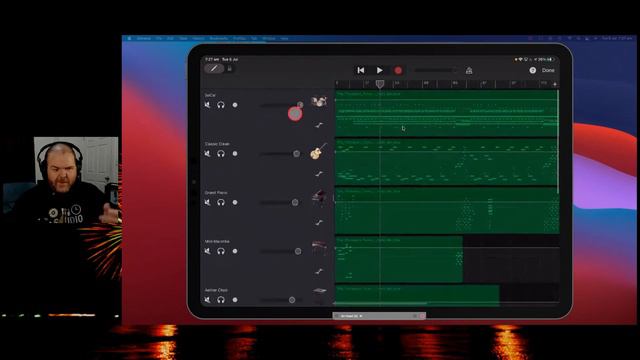The width and height of the screenshot is (640, 360).
Task: Mute the Grand Piano track
Action: pyautogui.click(x=207, y=202)
